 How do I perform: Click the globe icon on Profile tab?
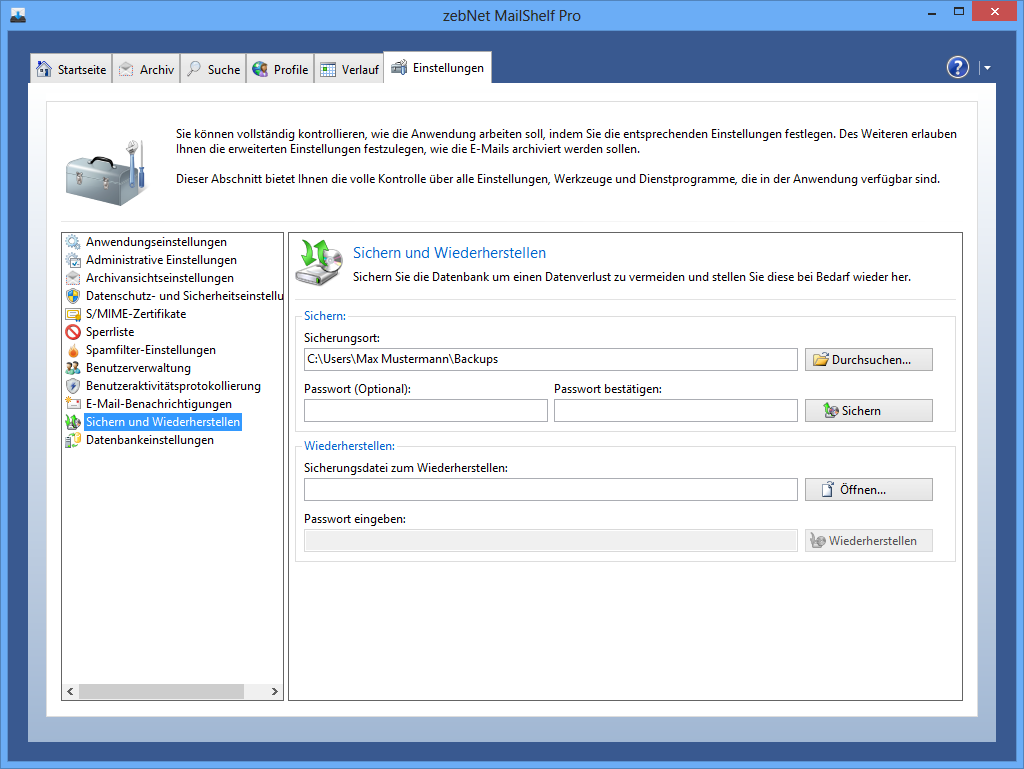point(260,69)
